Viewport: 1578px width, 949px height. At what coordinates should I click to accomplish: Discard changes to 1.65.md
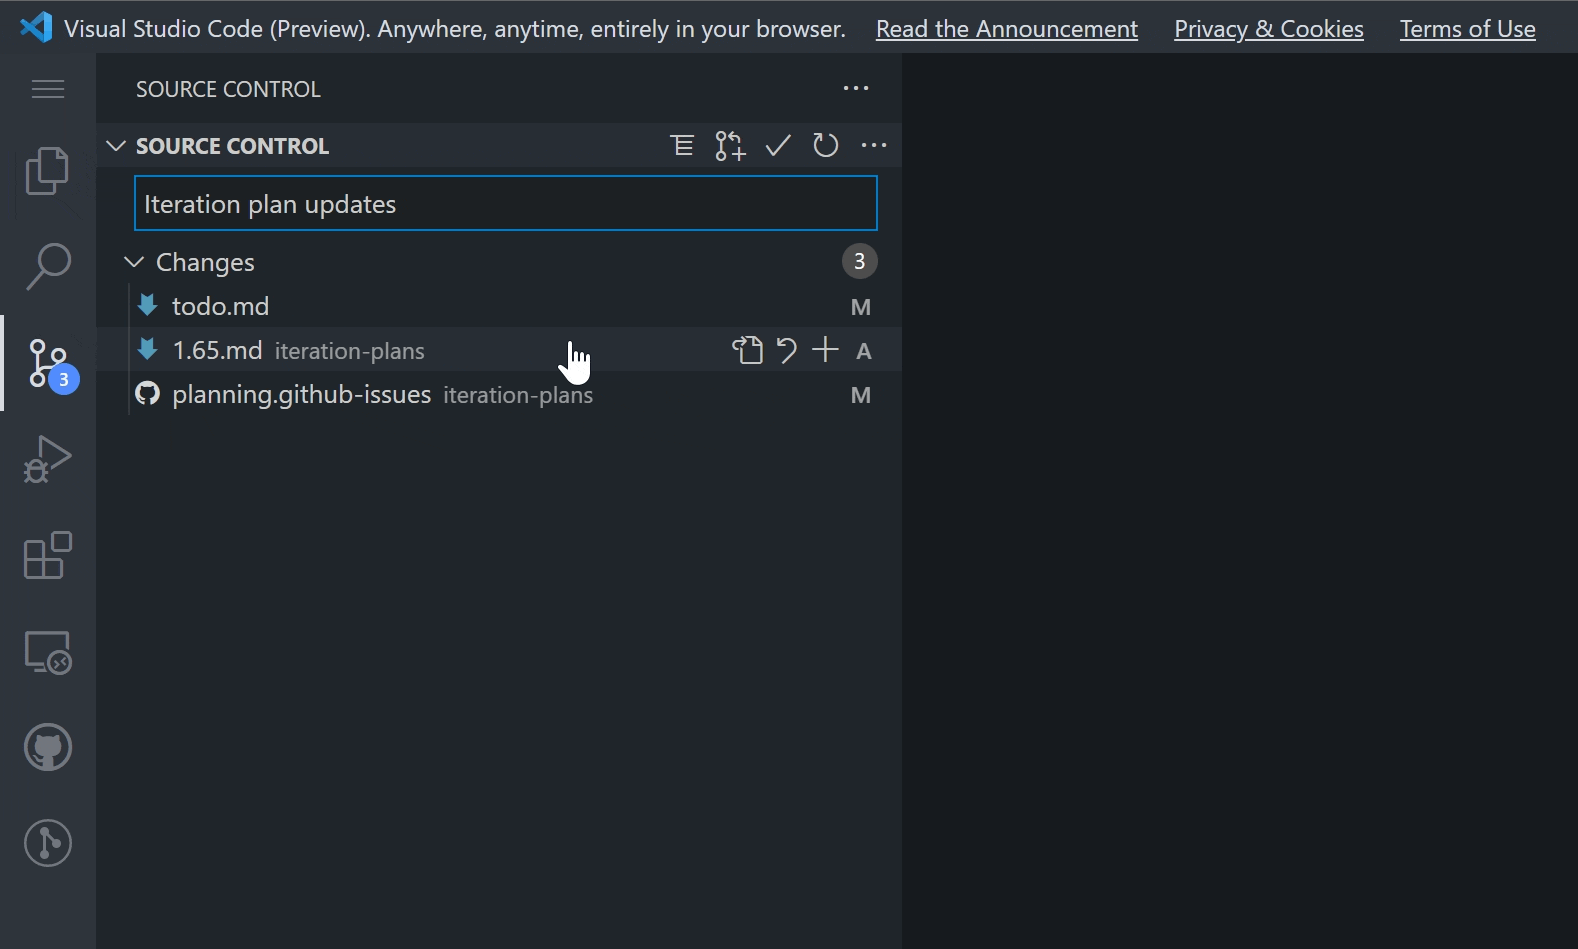pyautogui.click(x=787, y=350)
